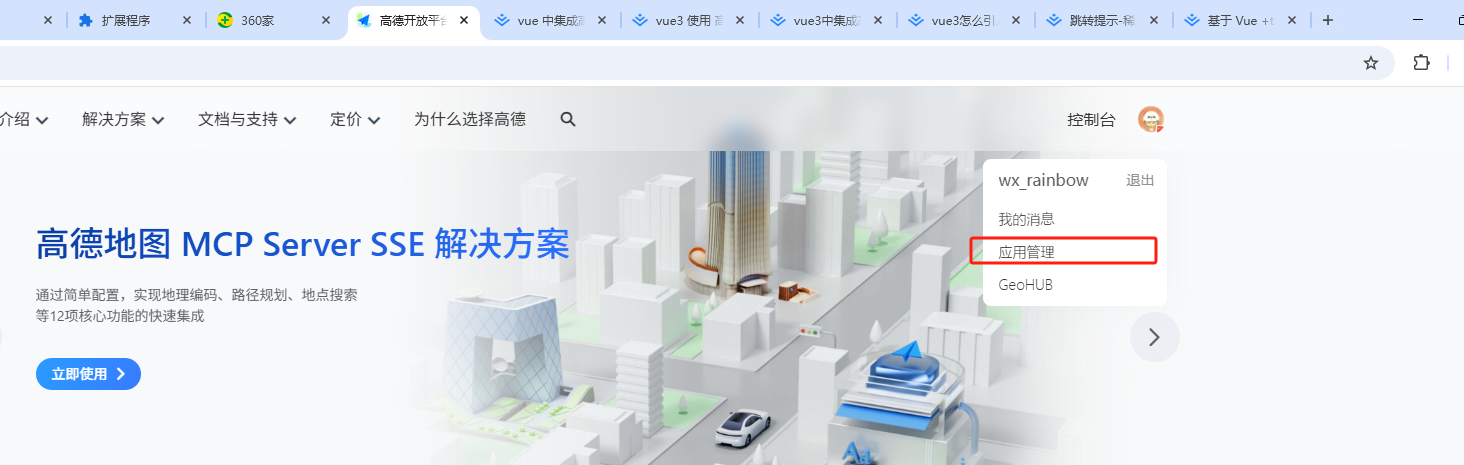This screenshot has height=465, width=1464.
Task: Open the 扩展程序 browser tab
Action: (x=135, y=20)
